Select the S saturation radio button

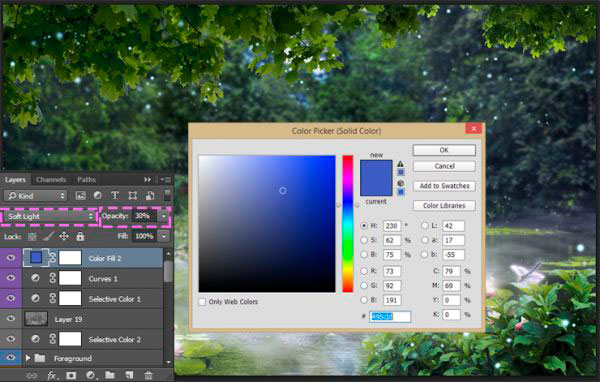coord(364,240)
